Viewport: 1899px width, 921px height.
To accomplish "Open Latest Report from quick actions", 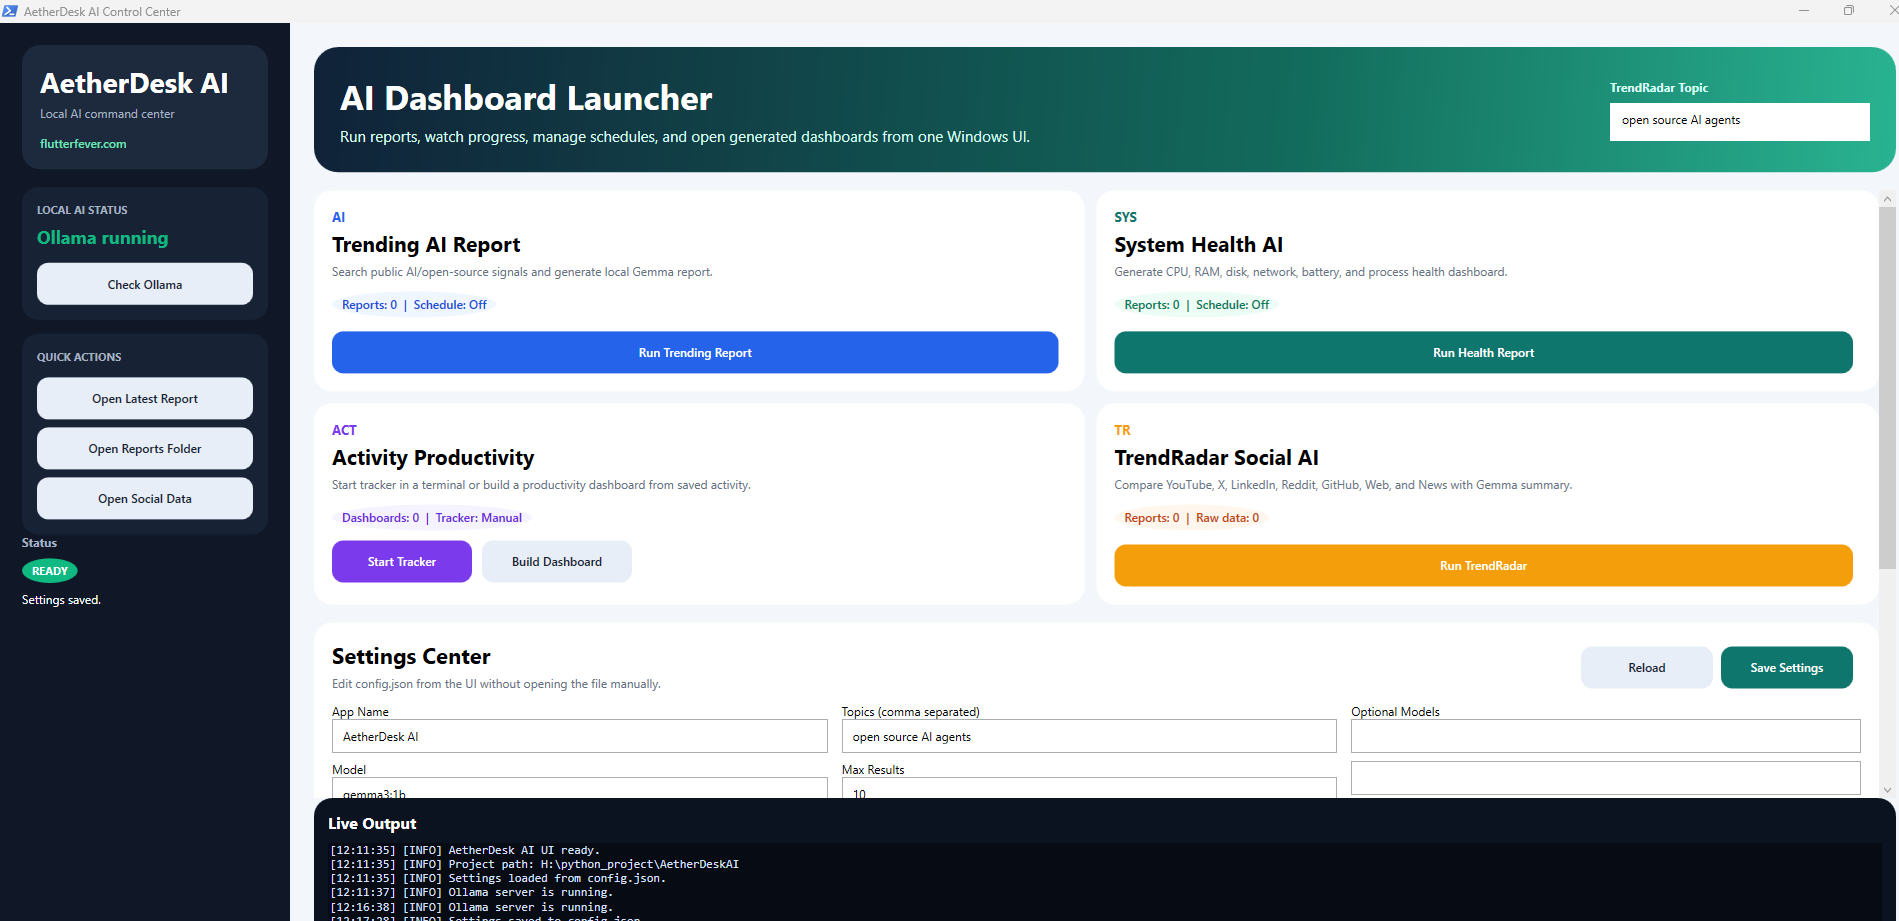I will point(145,398).
